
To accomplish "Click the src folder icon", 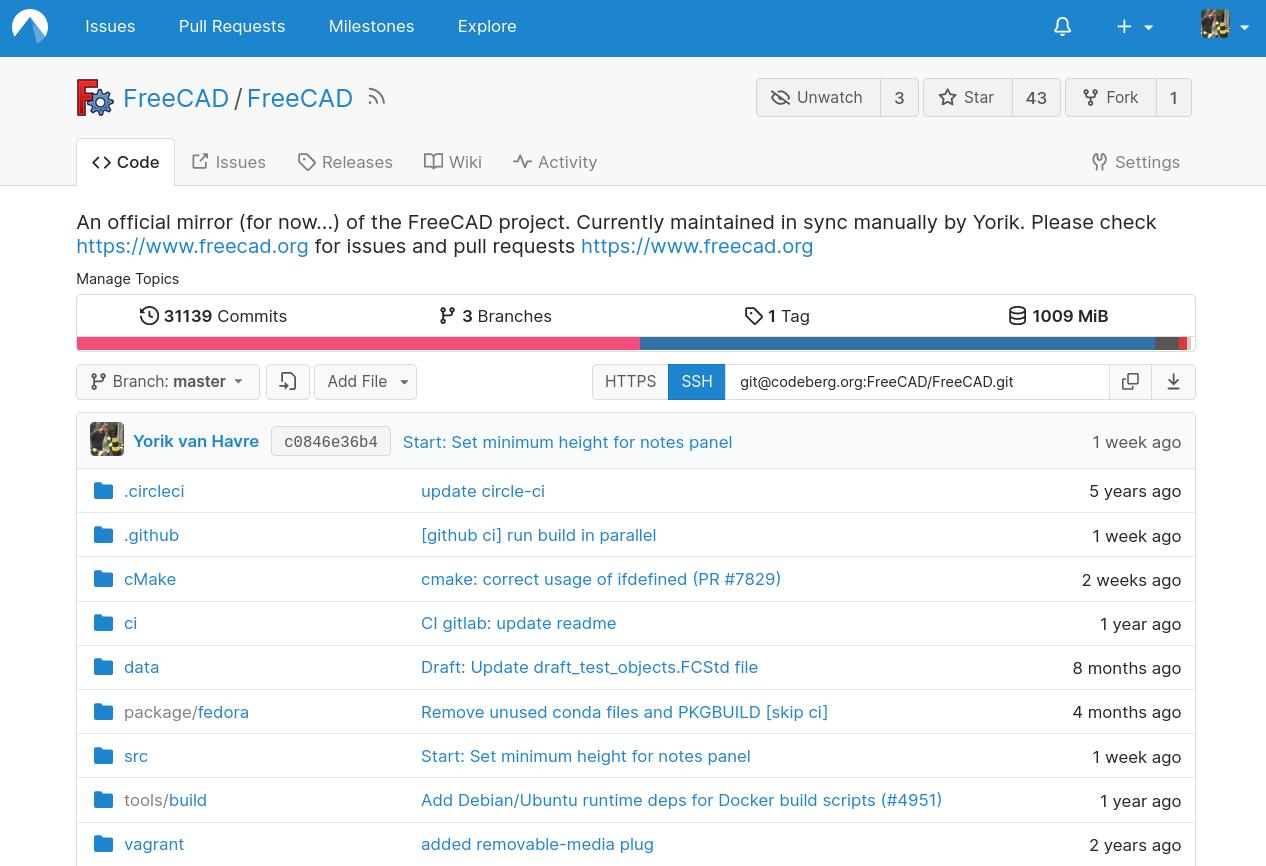I will tap(103, 756).
